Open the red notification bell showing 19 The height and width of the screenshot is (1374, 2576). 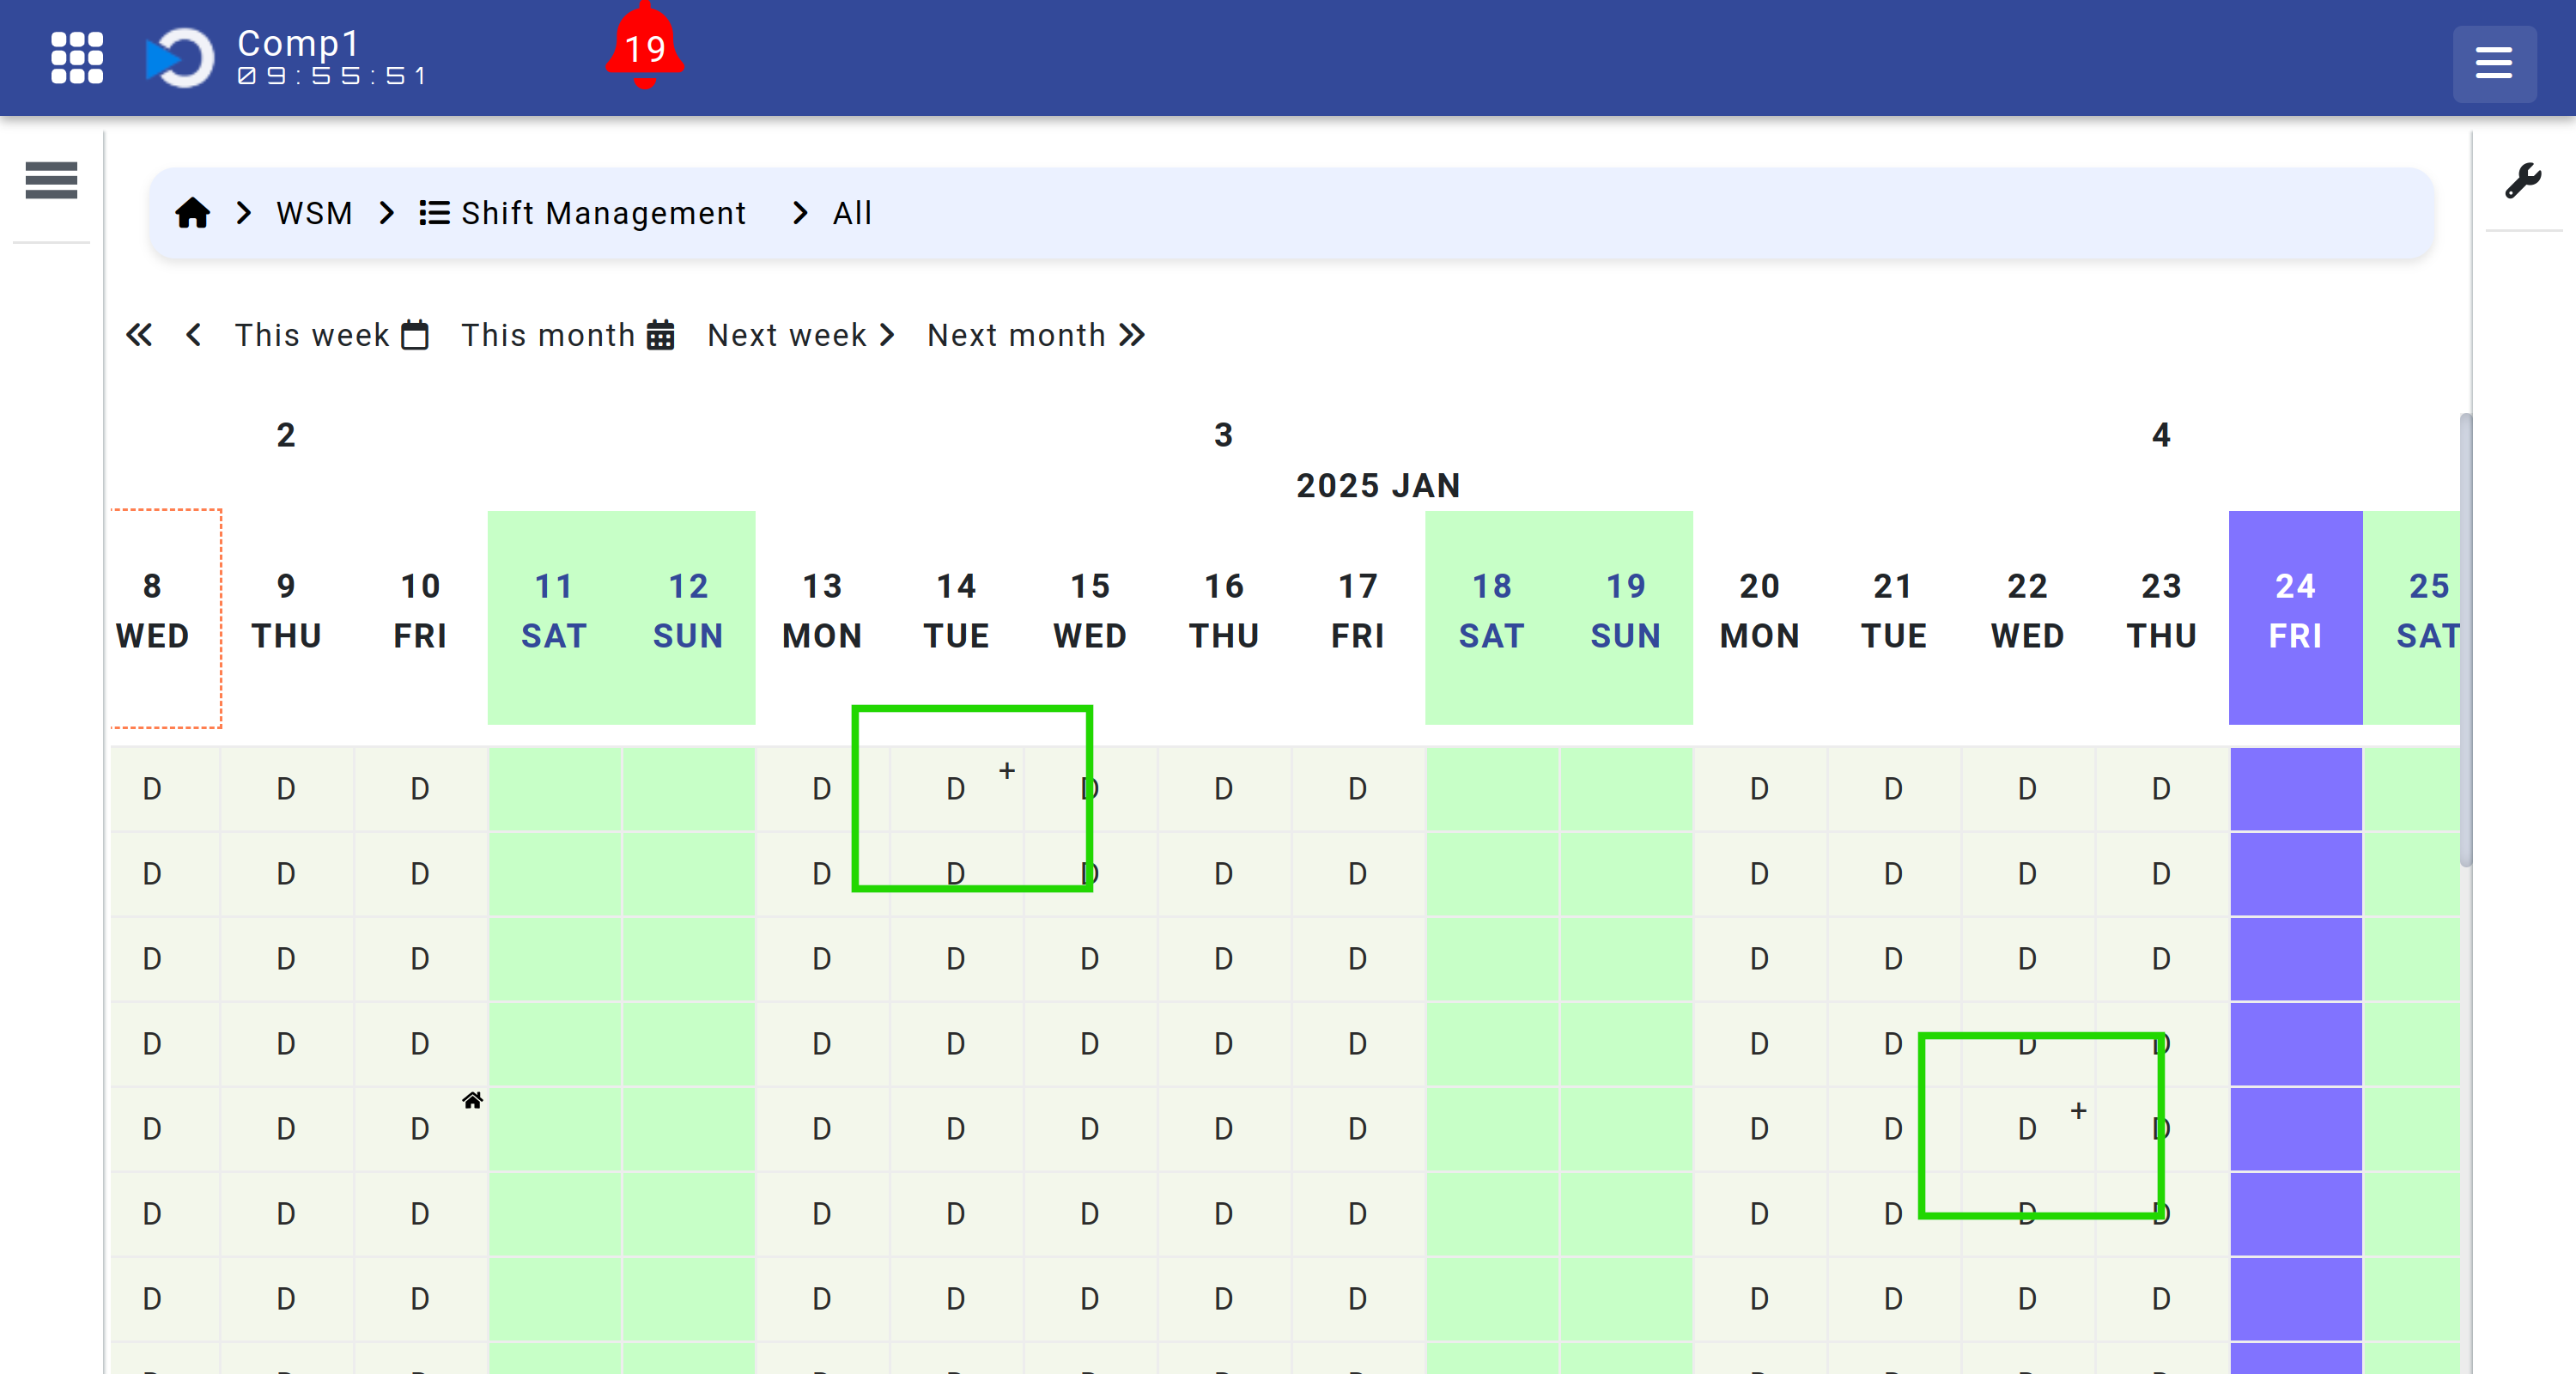[645, 46]
